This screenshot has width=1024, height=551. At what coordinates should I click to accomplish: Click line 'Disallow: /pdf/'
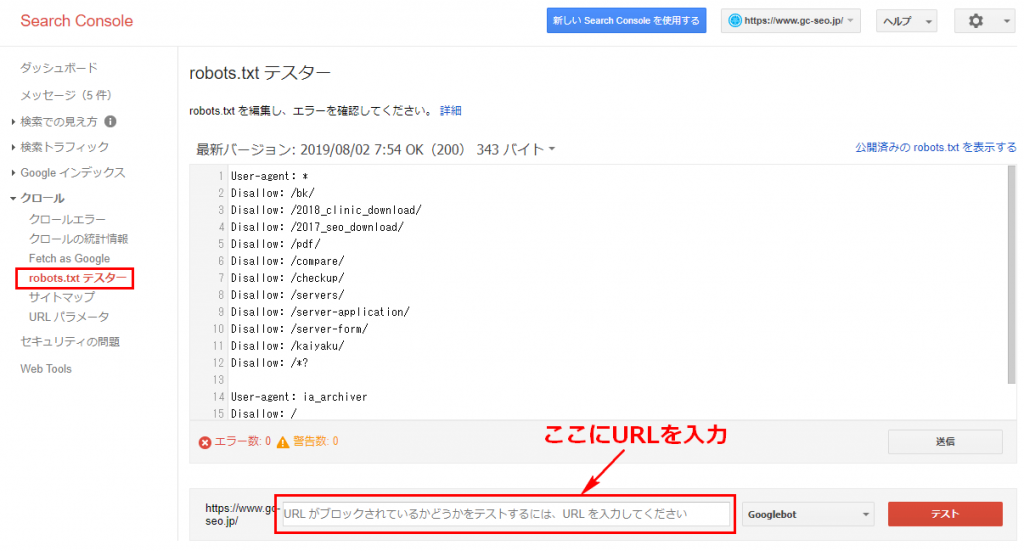[276, 244]
